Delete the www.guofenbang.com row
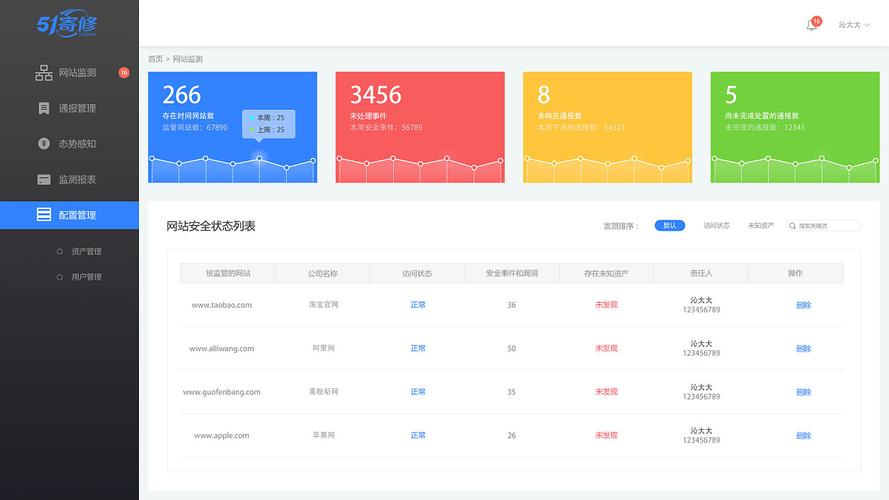The width and height of the screenshot is (889, 500). tap(803, 392)
